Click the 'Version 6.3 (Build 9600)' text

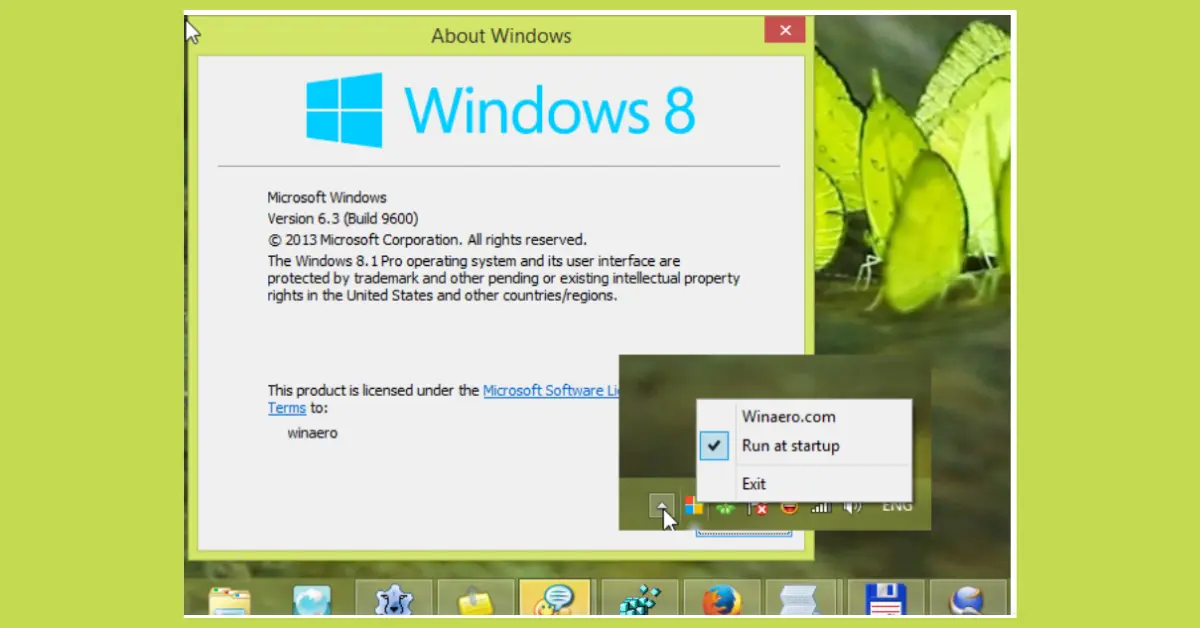click(x=342, y=218)
